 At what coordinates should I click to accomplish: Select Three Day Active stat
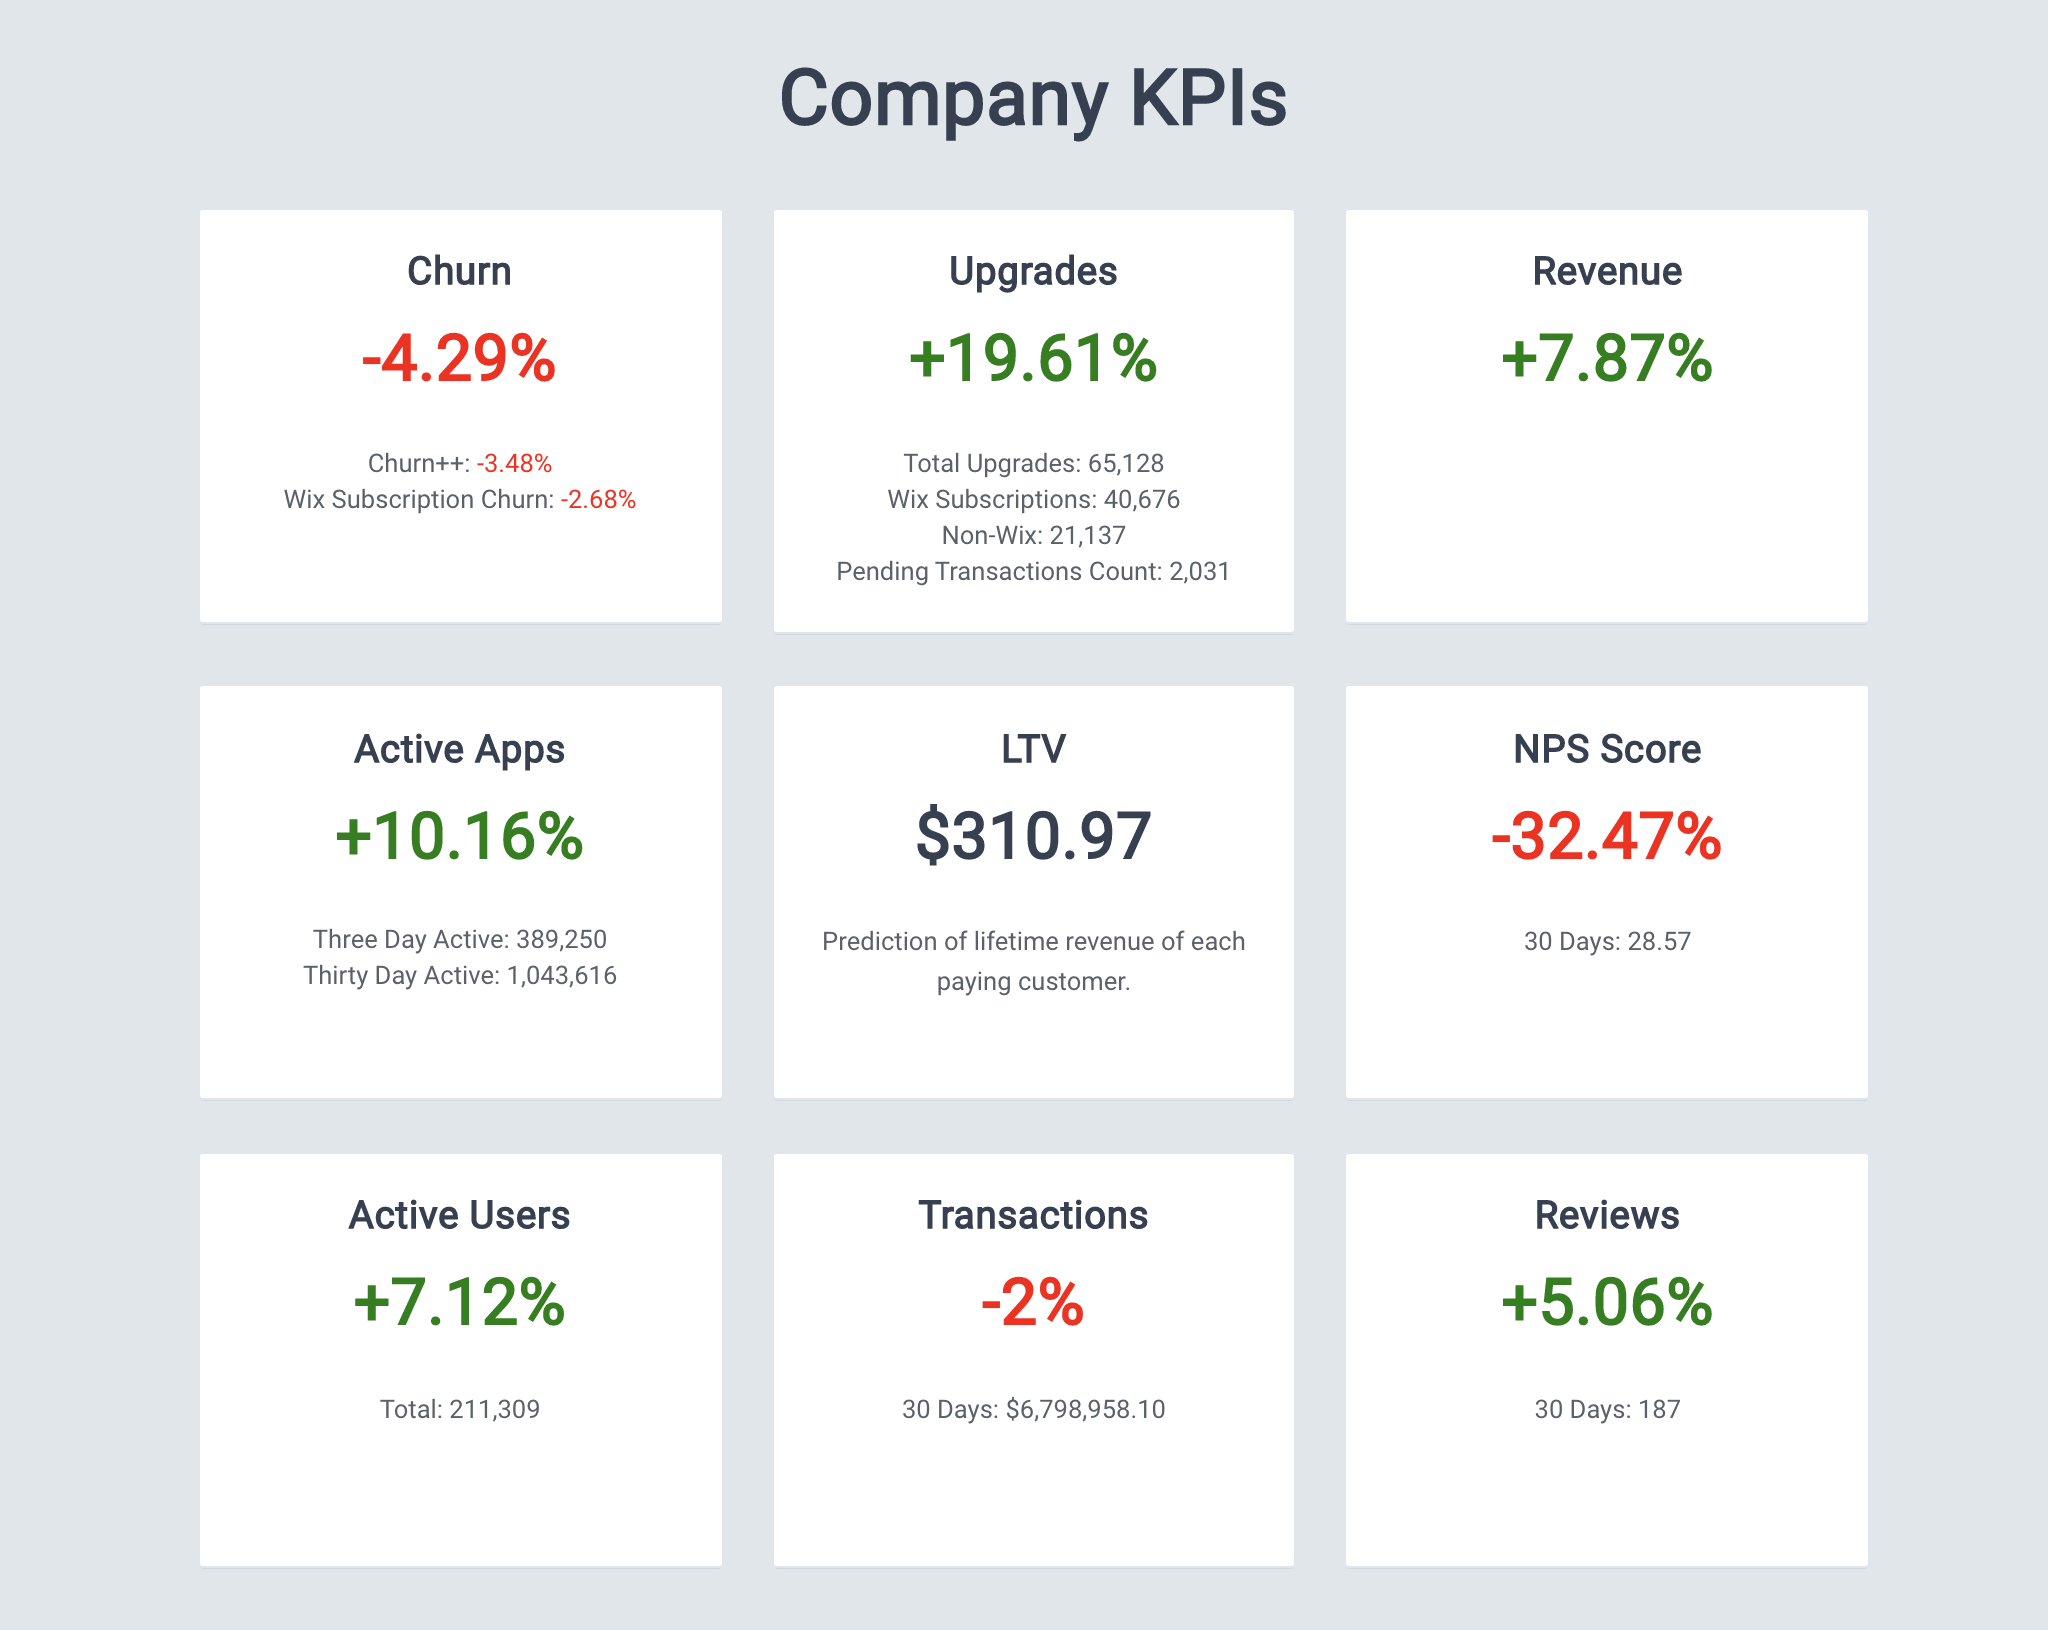[460, 939]
